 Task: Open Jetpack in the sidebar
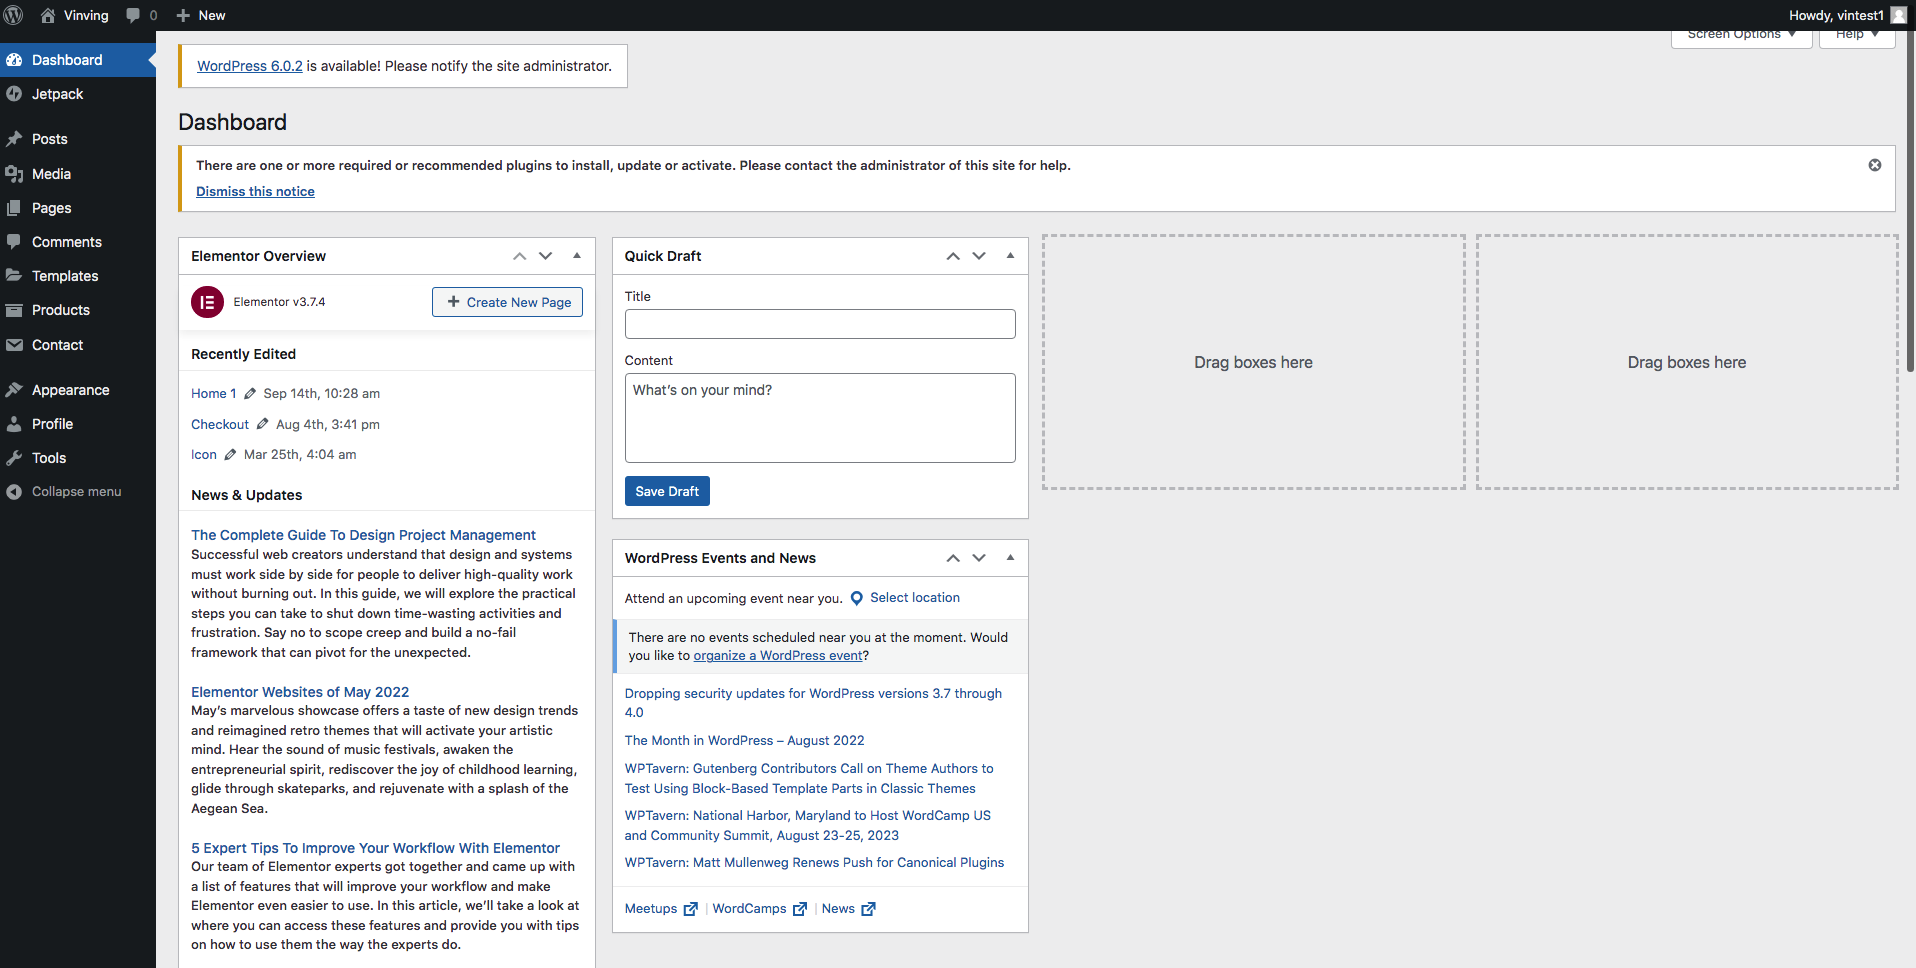coord(78,94)
